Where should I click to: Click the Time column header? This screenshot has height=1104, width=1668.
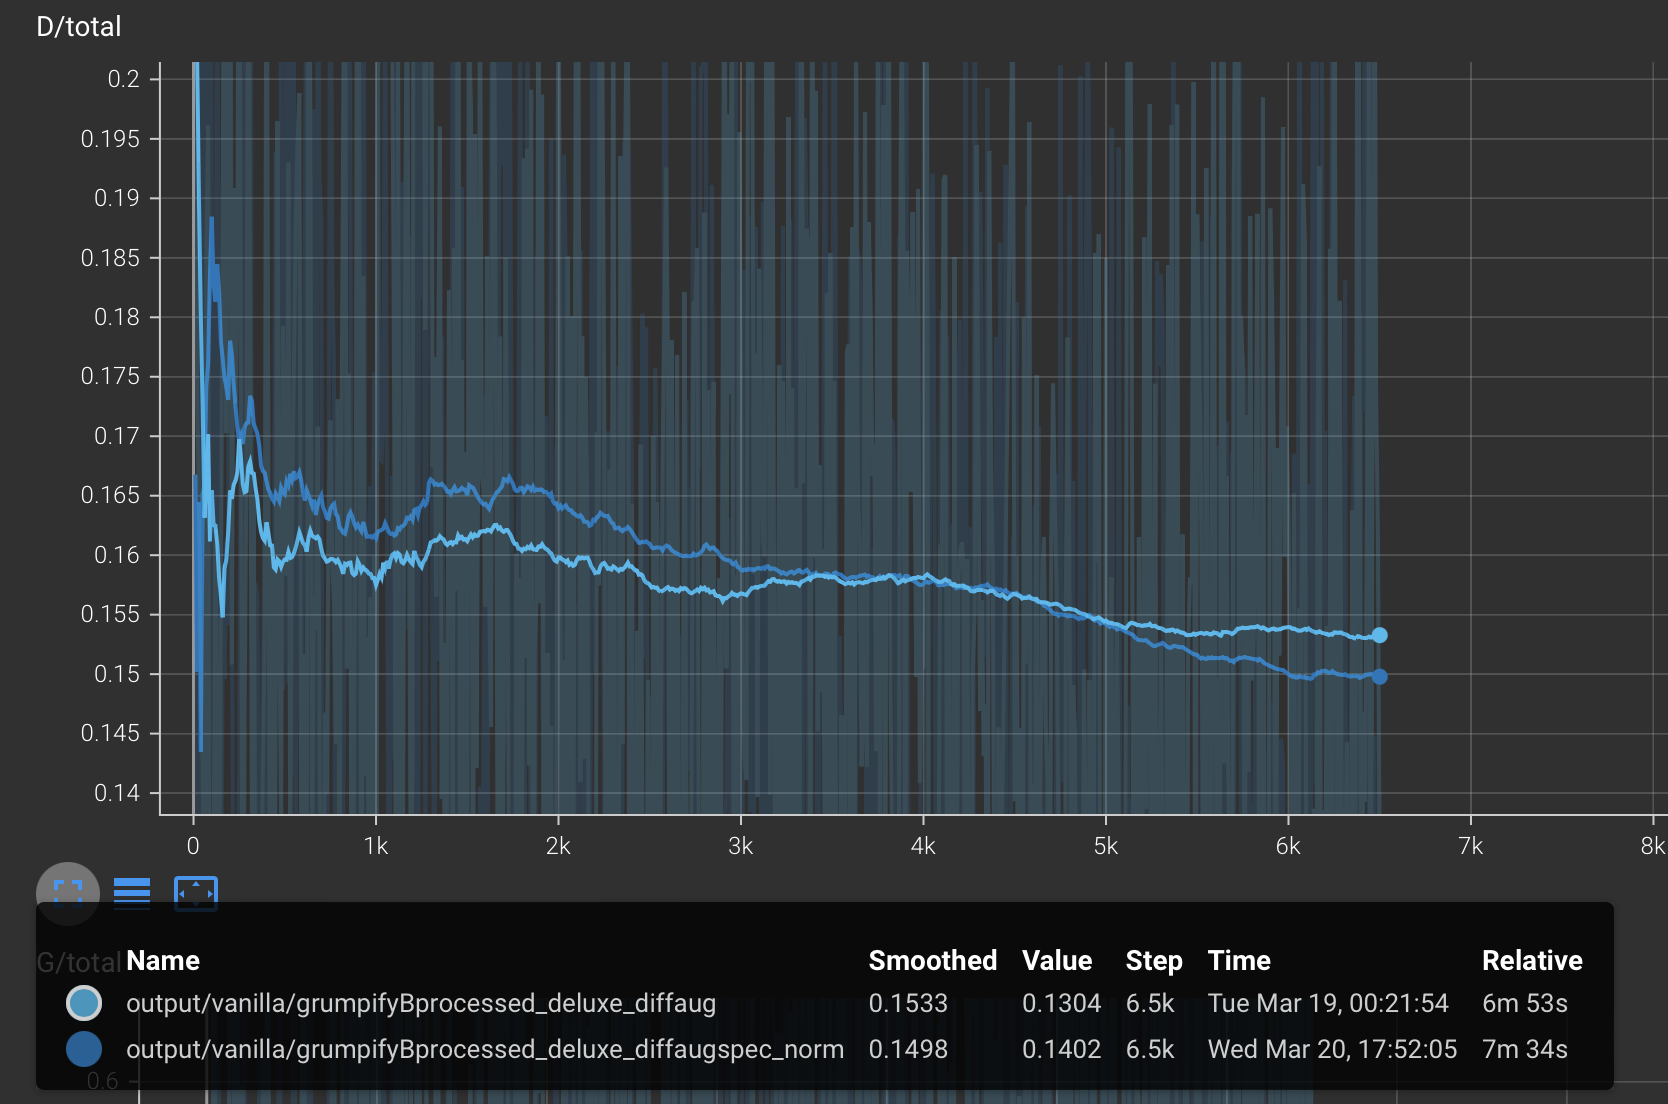[x=1239, y=960]
